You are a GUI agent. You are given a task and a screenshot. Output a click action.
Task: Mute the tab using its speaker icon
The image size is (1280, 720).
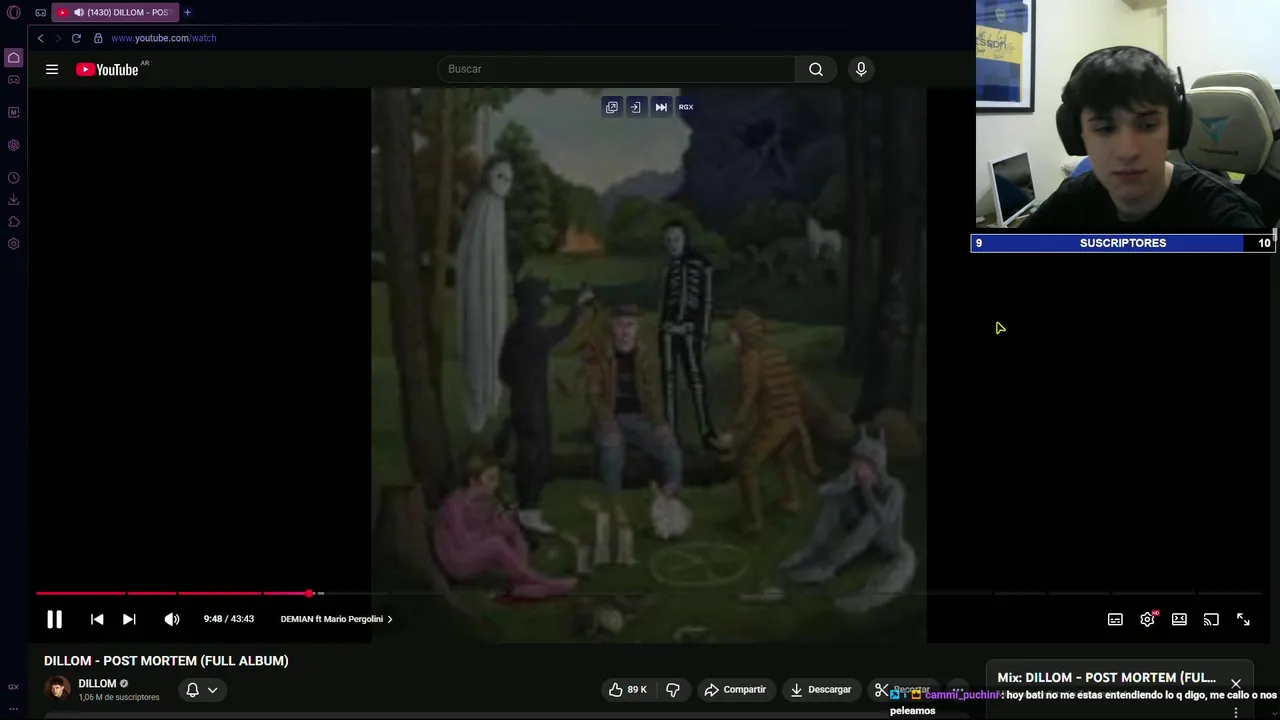click(x=78, y=13)
